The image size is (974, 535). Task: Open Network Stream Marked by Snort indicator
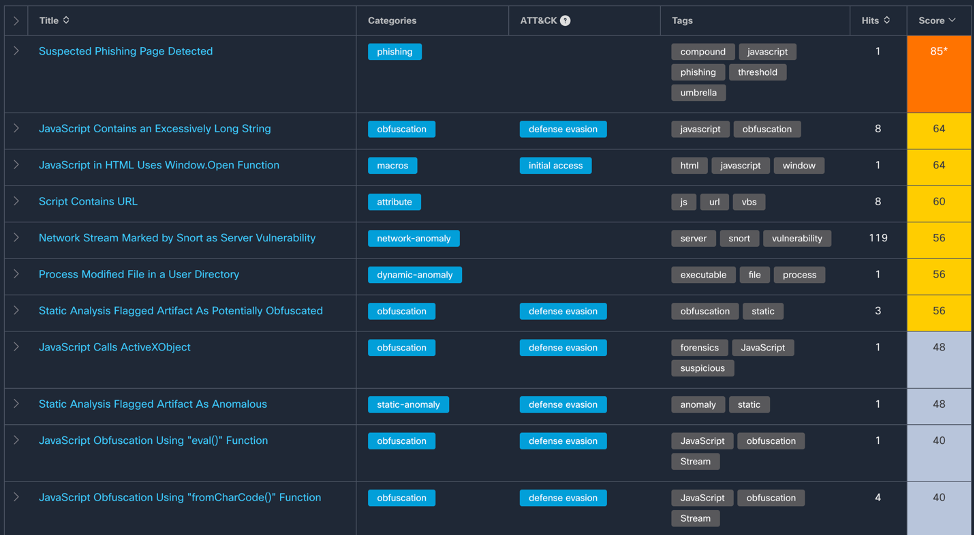pyautogui.click(x=177, y=238)
